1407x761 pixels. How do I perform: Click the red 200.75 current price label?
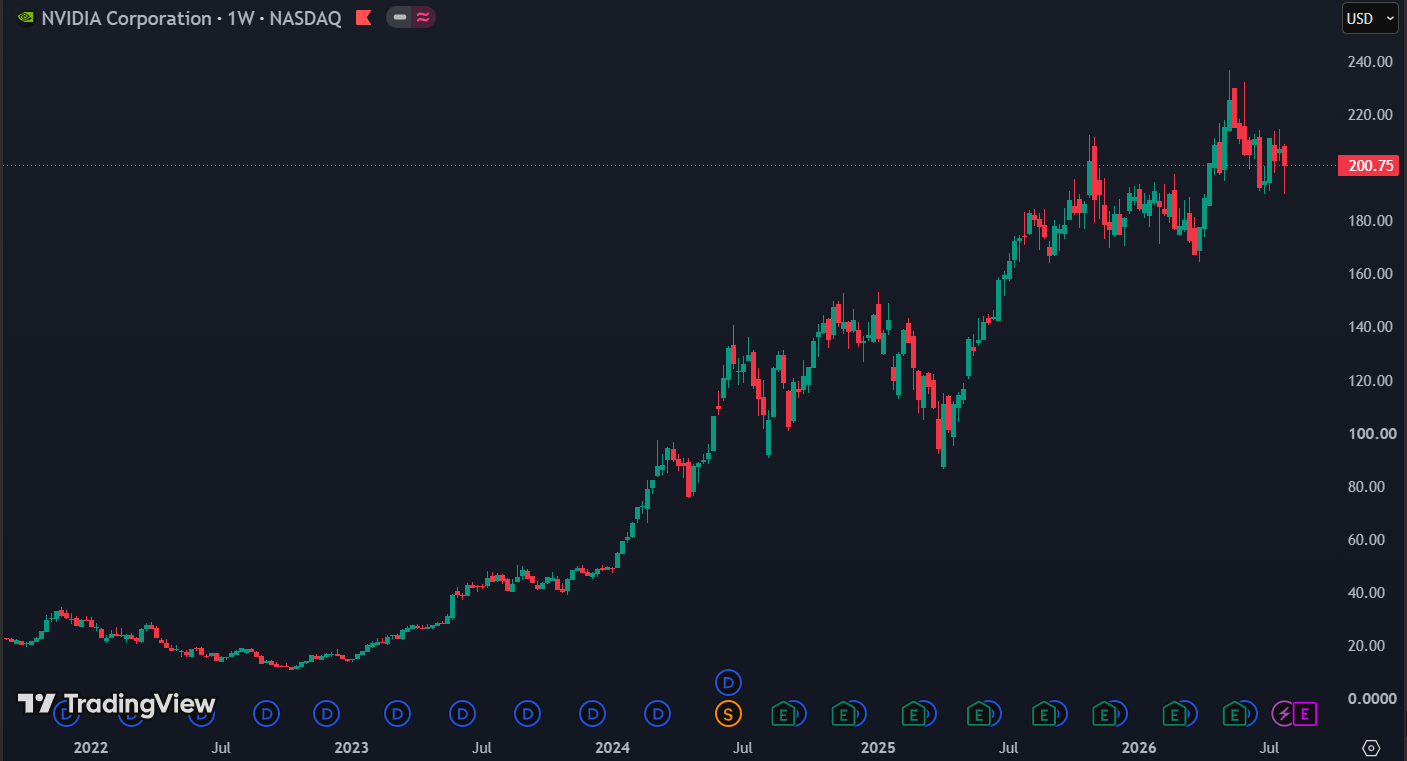[x=1367, y=166]
